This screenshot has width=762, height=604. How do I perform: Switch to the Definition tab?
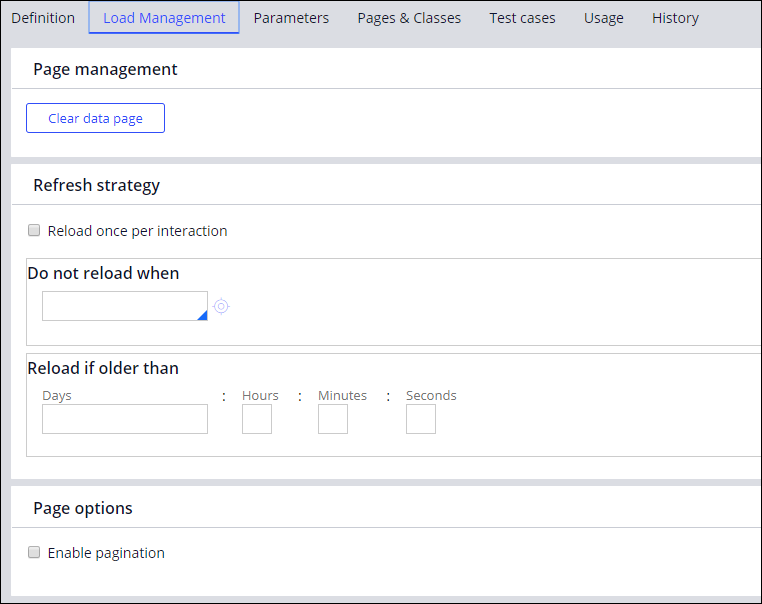coord(43,18)
